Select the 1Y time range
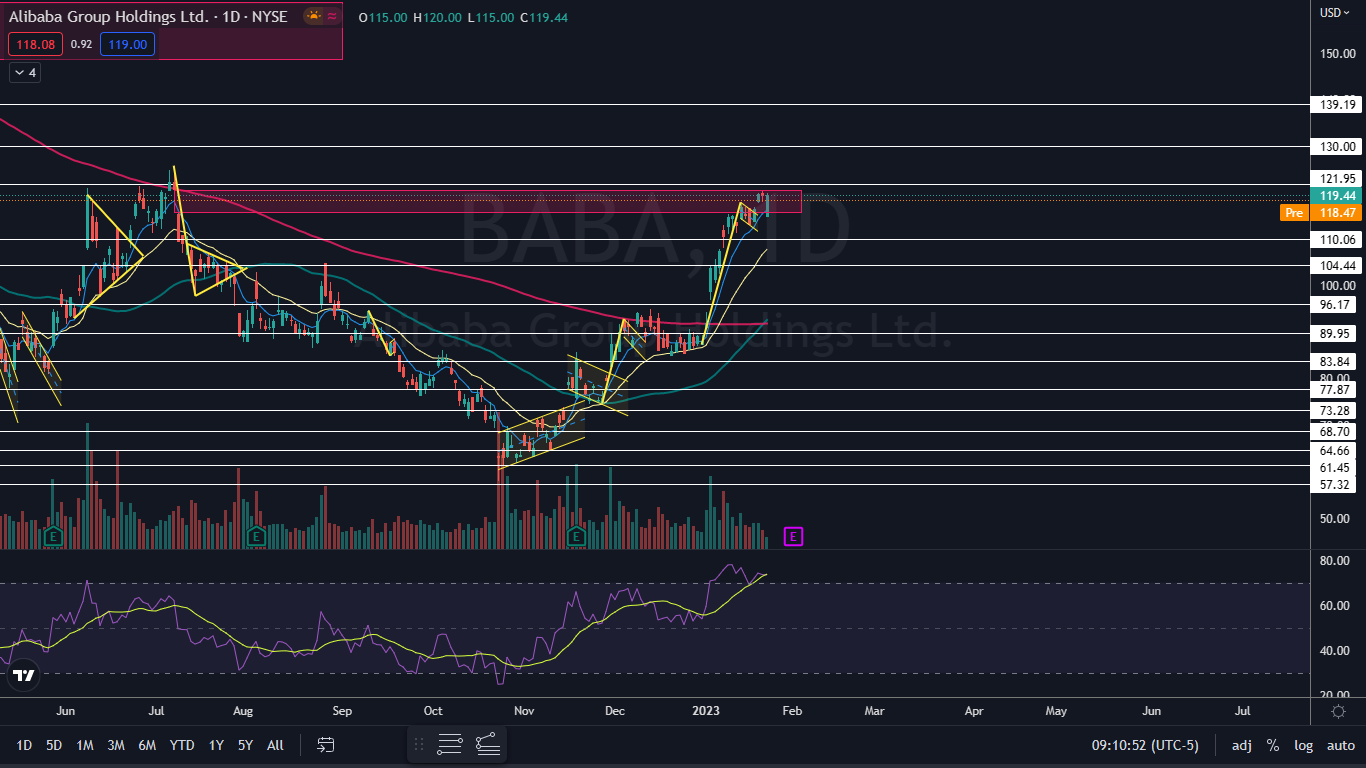This screenshot has height=768, width=1366. point(216,745)
